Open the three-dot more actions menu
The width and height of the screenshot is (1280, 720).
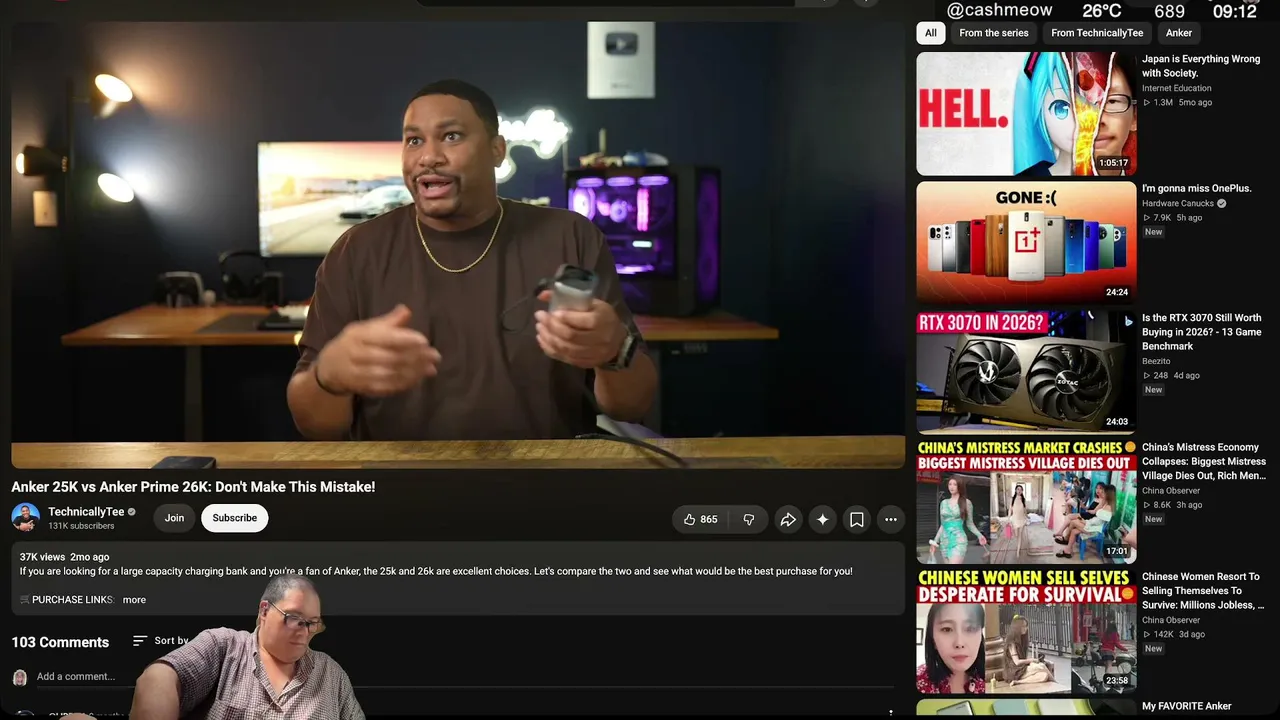(891, 519)
